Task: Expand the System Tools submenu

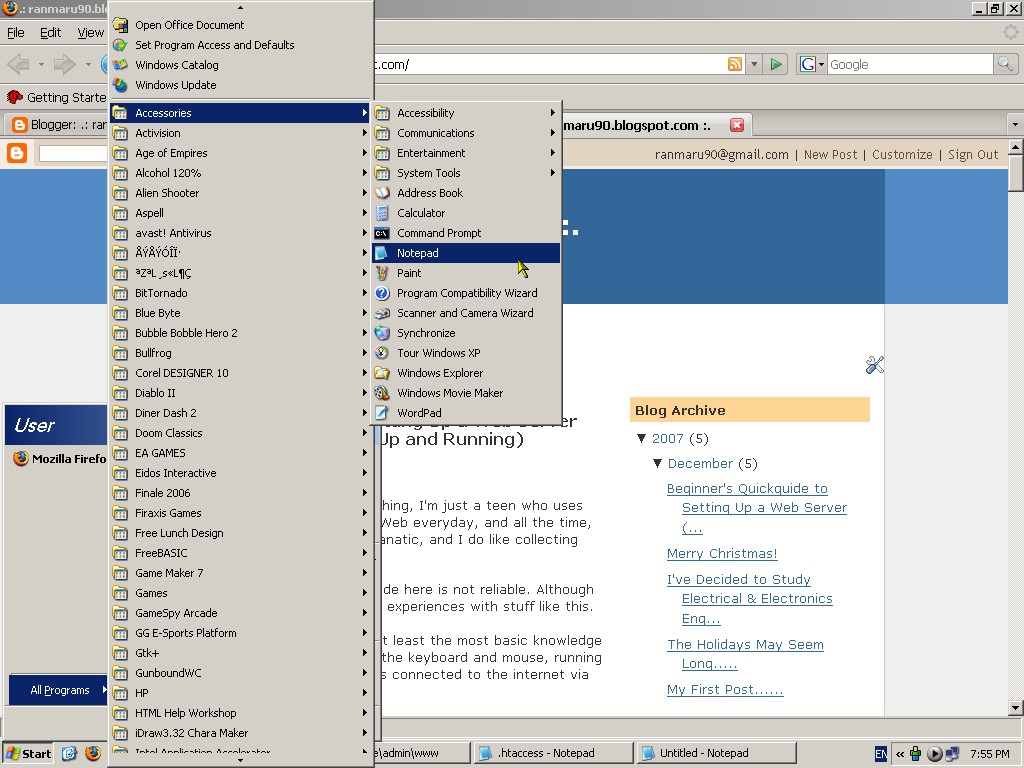Action: pyautogui.click(x=466, y=173)
